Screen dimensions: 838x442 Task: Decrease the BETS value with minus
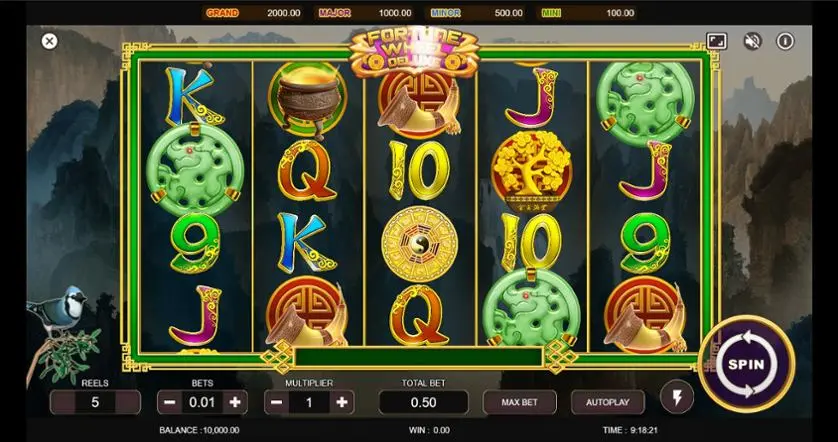[169, 402]
